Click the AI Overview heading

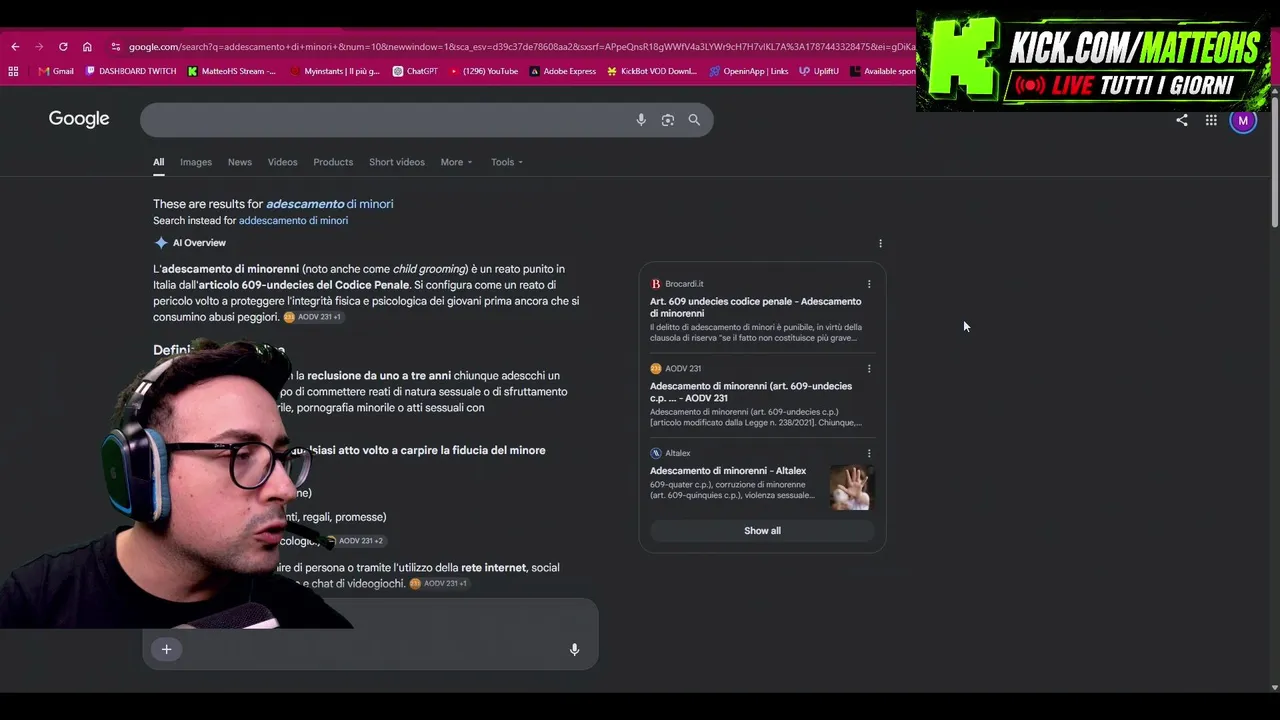(199, 243)
